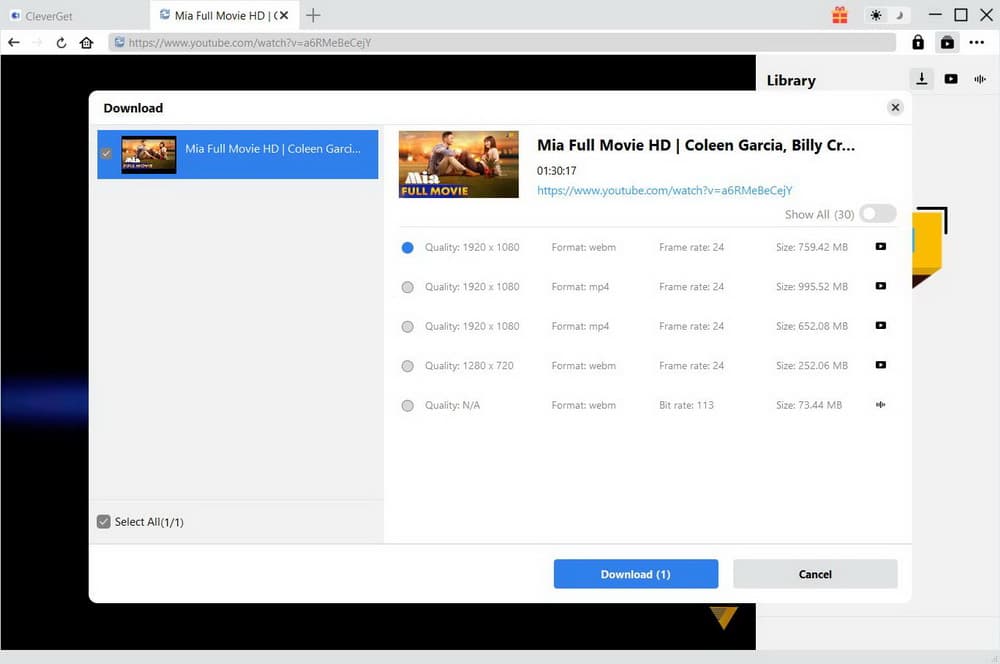
Task: Open the three-dots more menu
Action: click(976, 43)
